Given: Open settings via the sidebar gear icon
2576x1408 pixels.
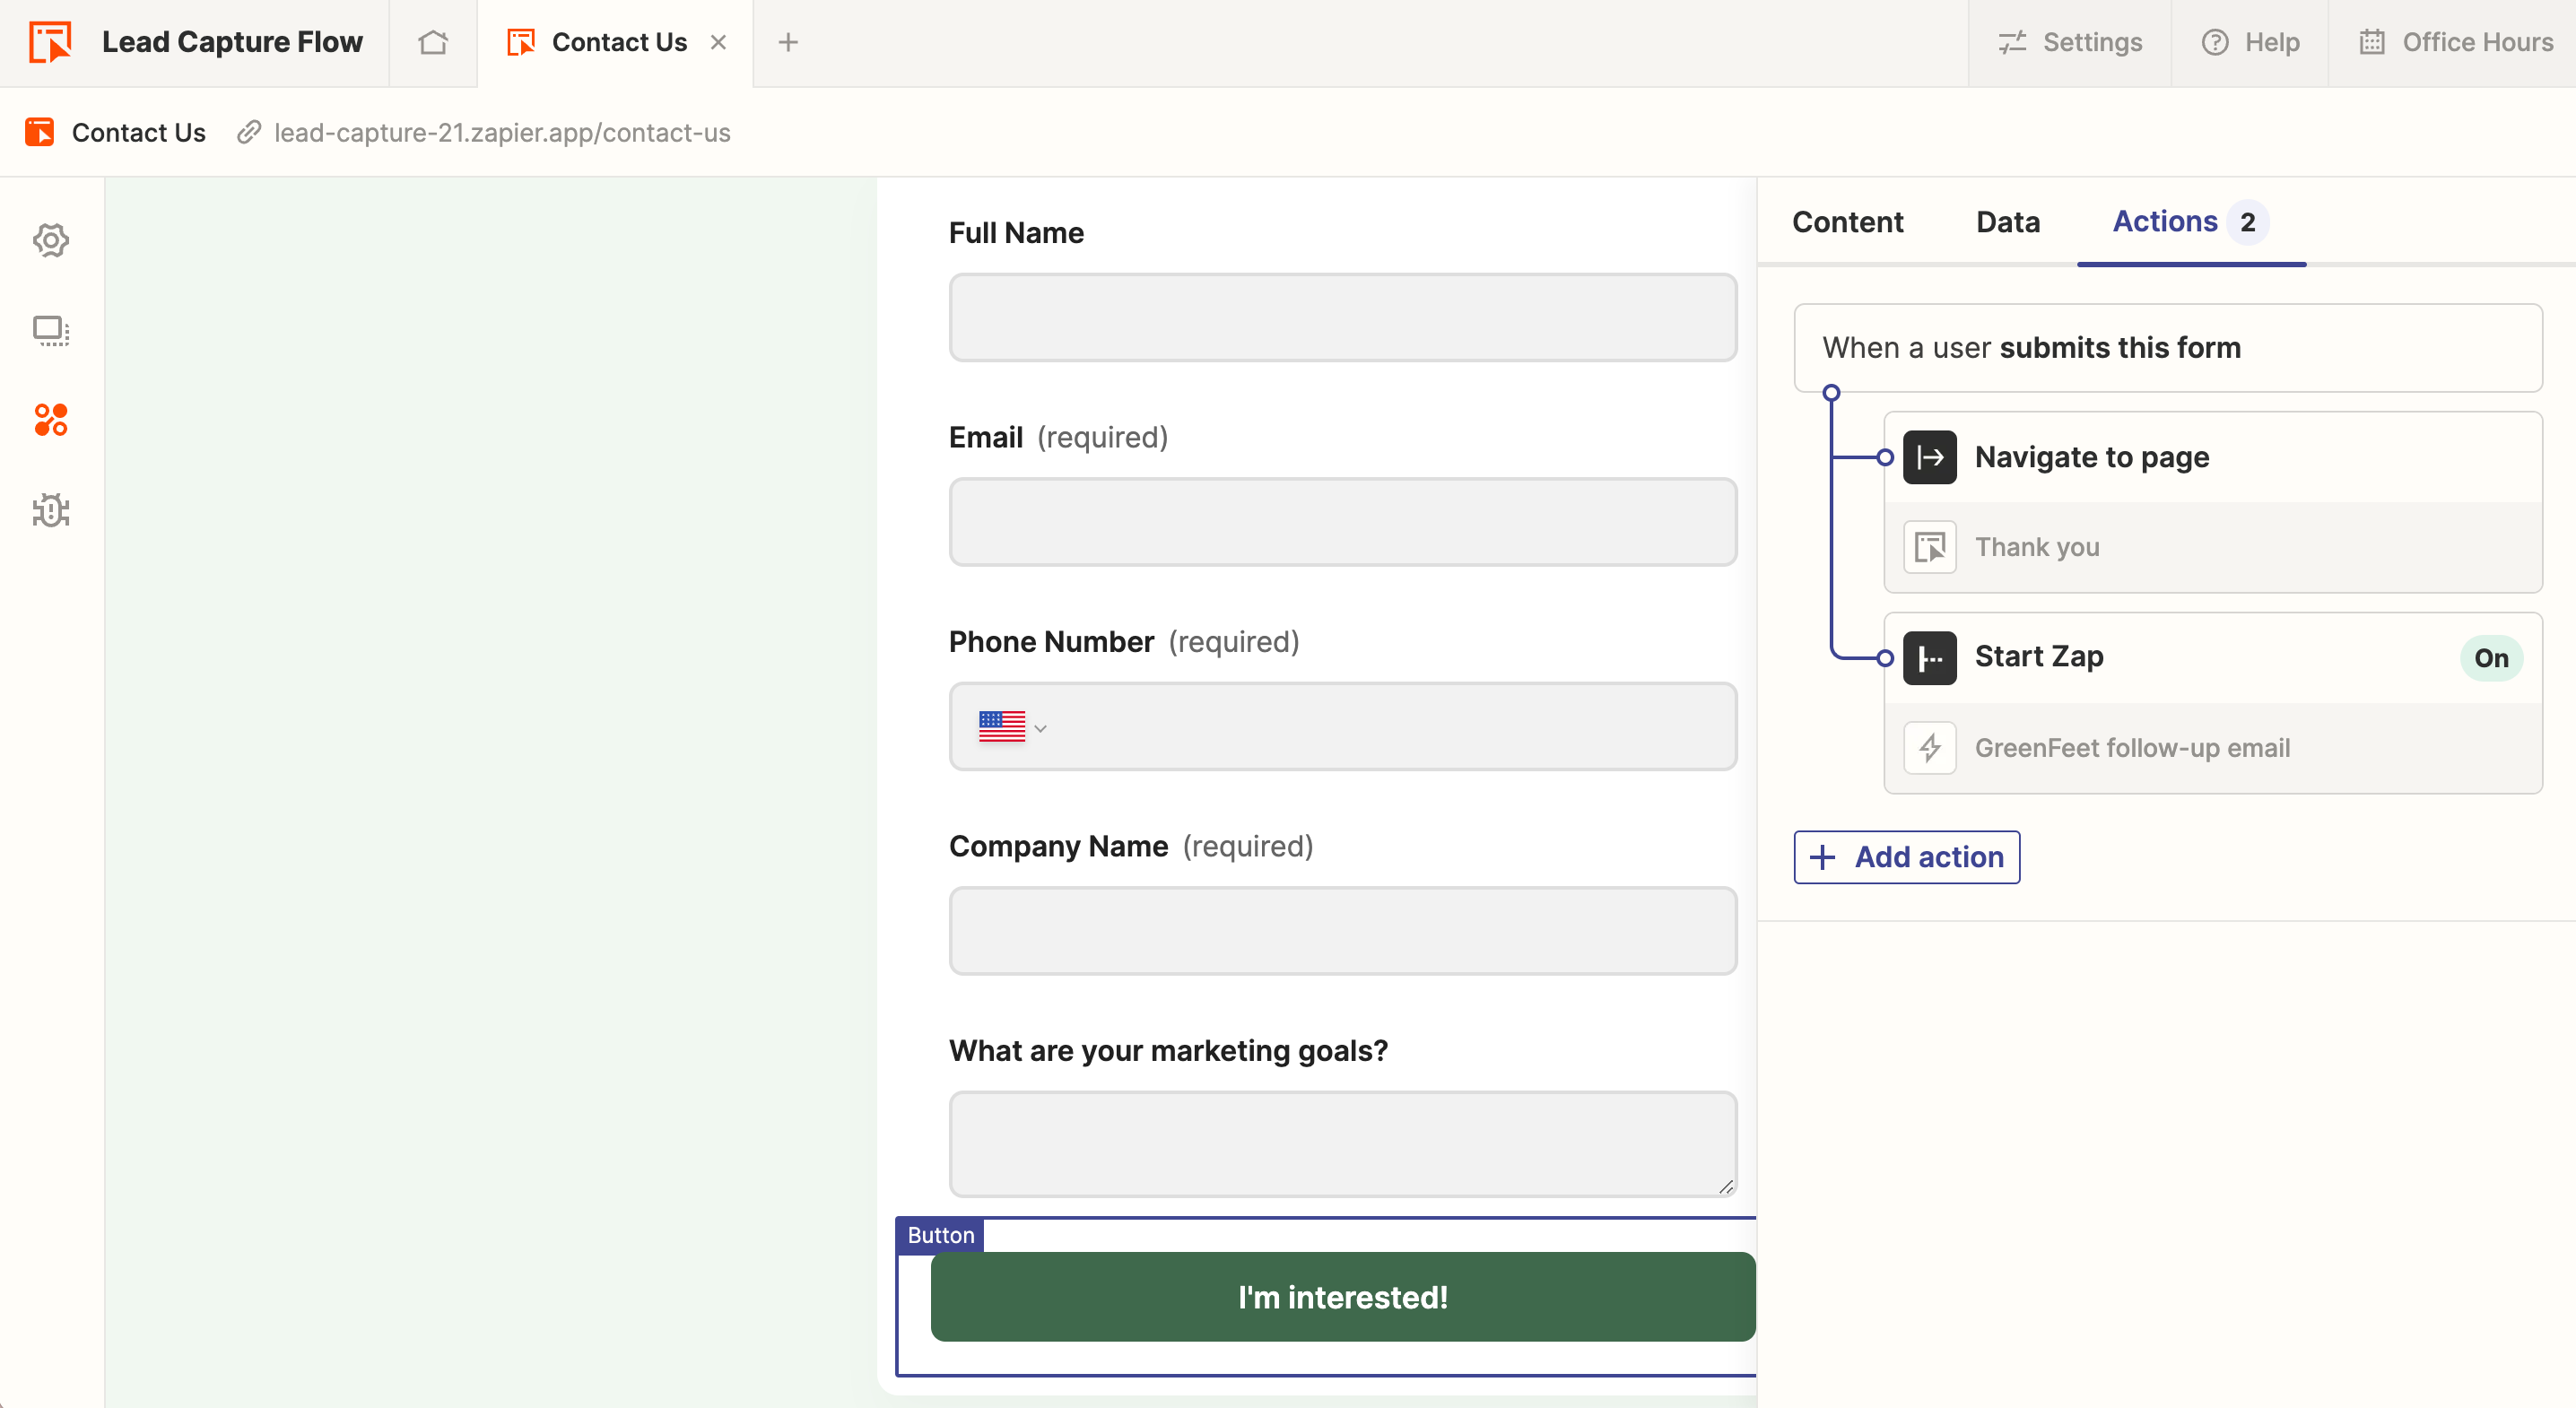Looking at the screenshot, I should pyautogui.click(x=51, y=240).
